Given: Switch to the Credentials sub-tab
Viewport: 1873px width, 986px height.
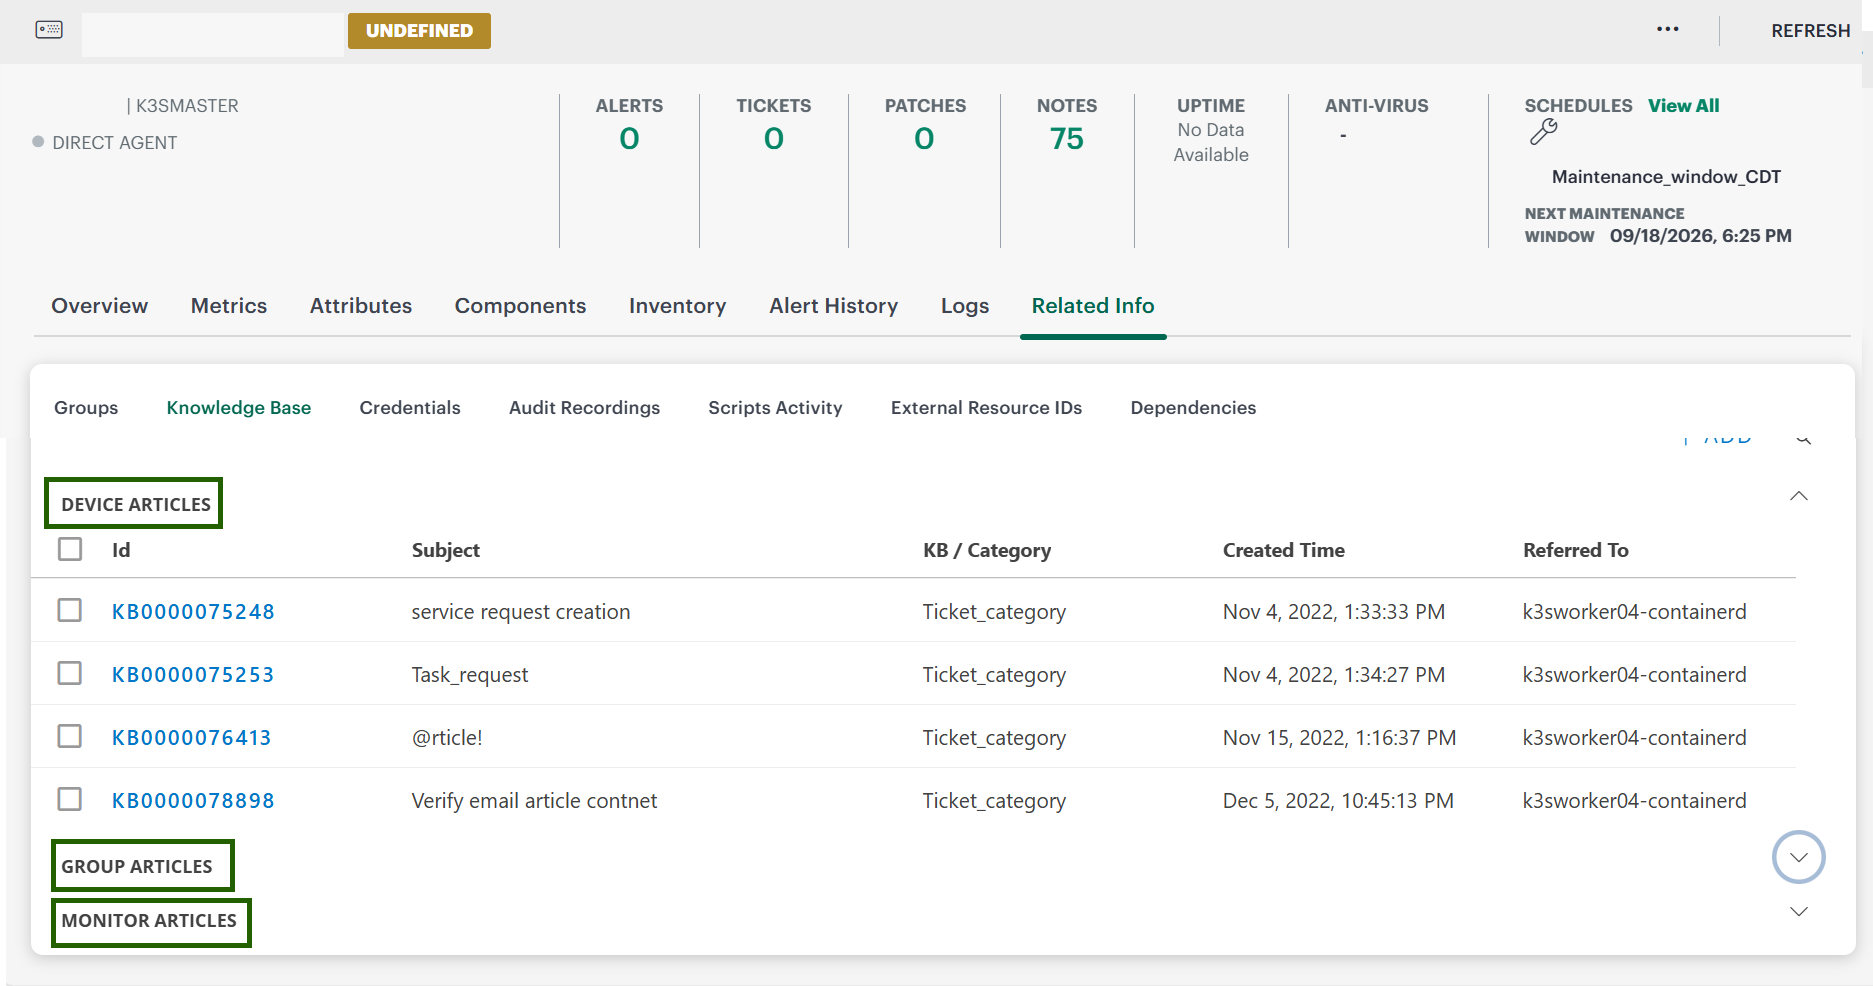Looking at the screenshot, I should point(410,408).
